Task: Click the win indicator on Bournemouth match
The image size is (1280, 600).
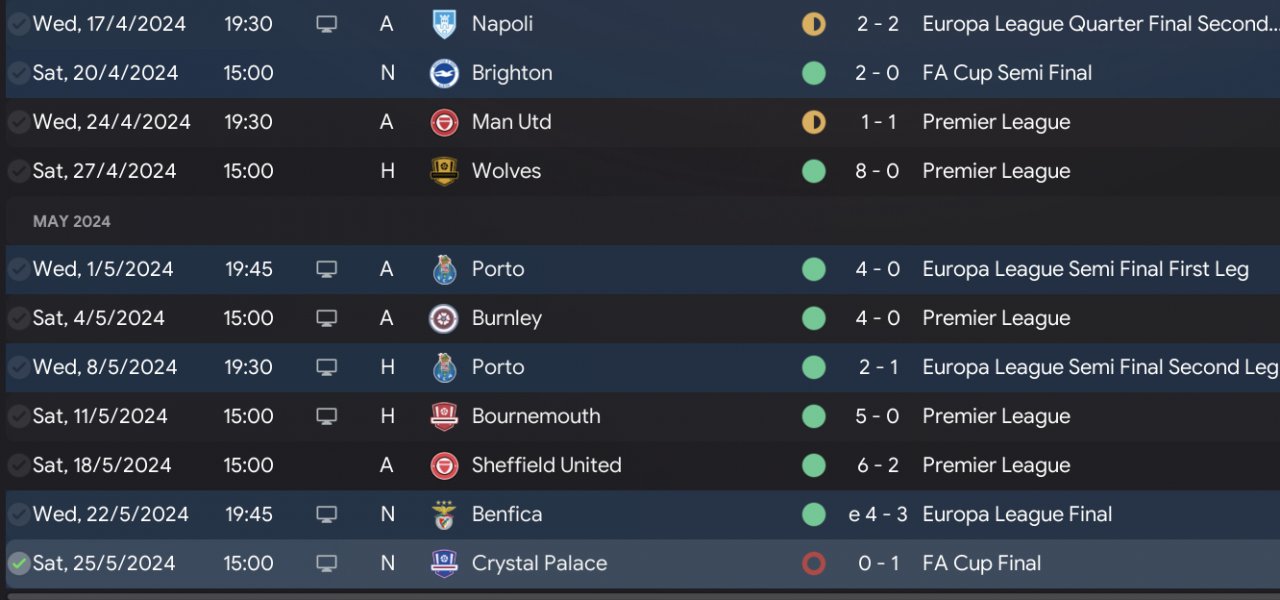Action: point(814,416)
